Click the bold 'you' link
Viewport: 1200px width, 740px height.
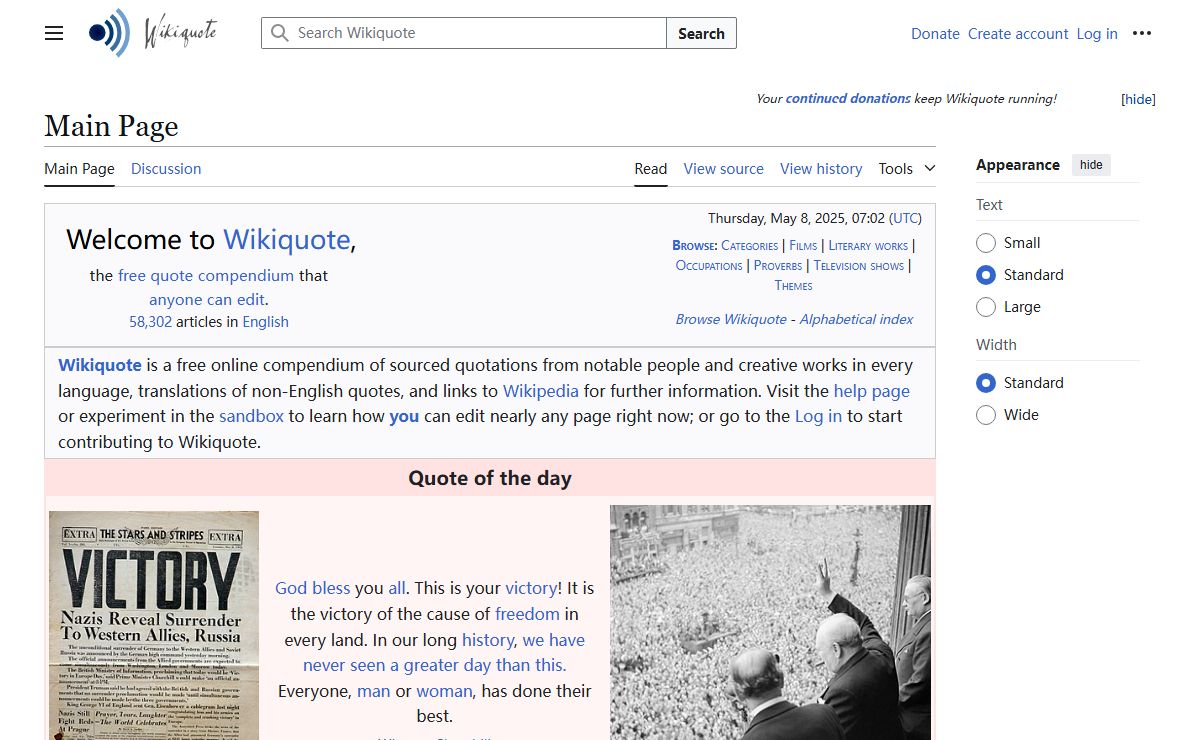pyautogui.click(x=404, y=416)
